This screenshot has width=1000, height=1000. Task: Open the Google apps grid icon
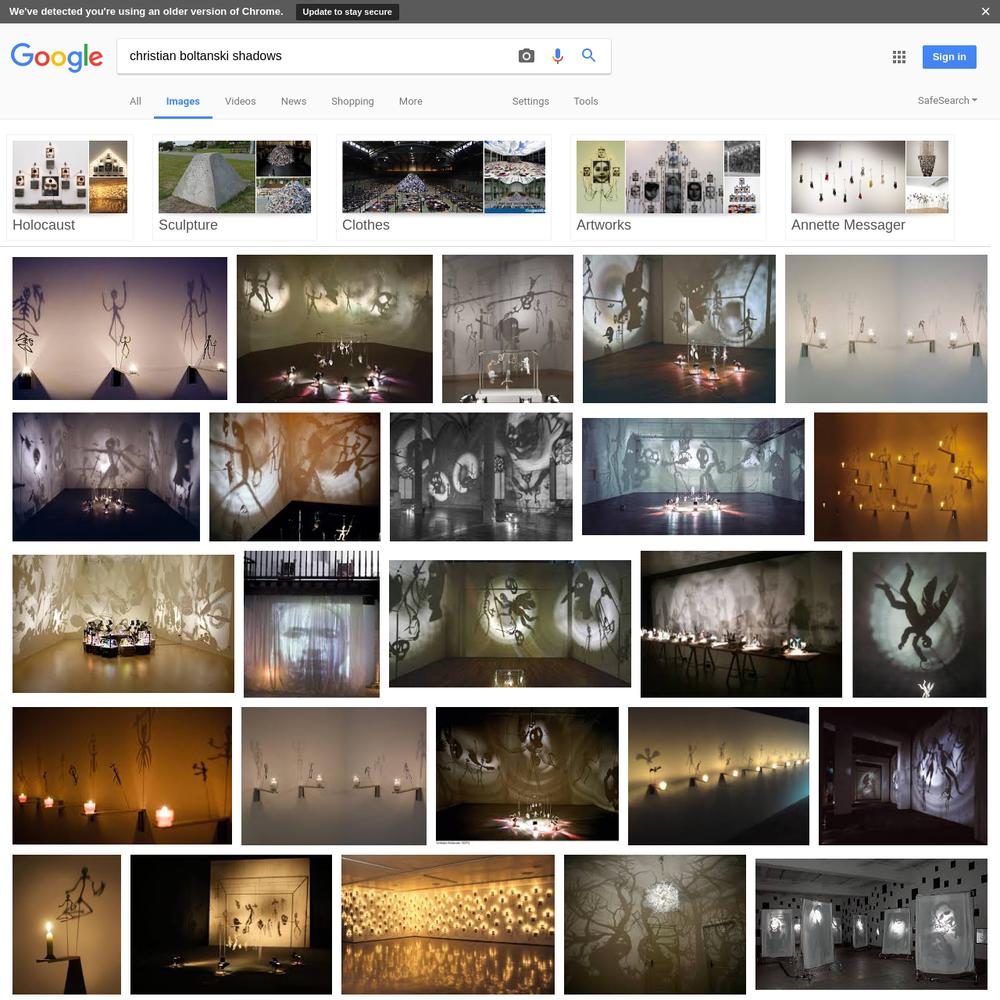coord(899,57)
